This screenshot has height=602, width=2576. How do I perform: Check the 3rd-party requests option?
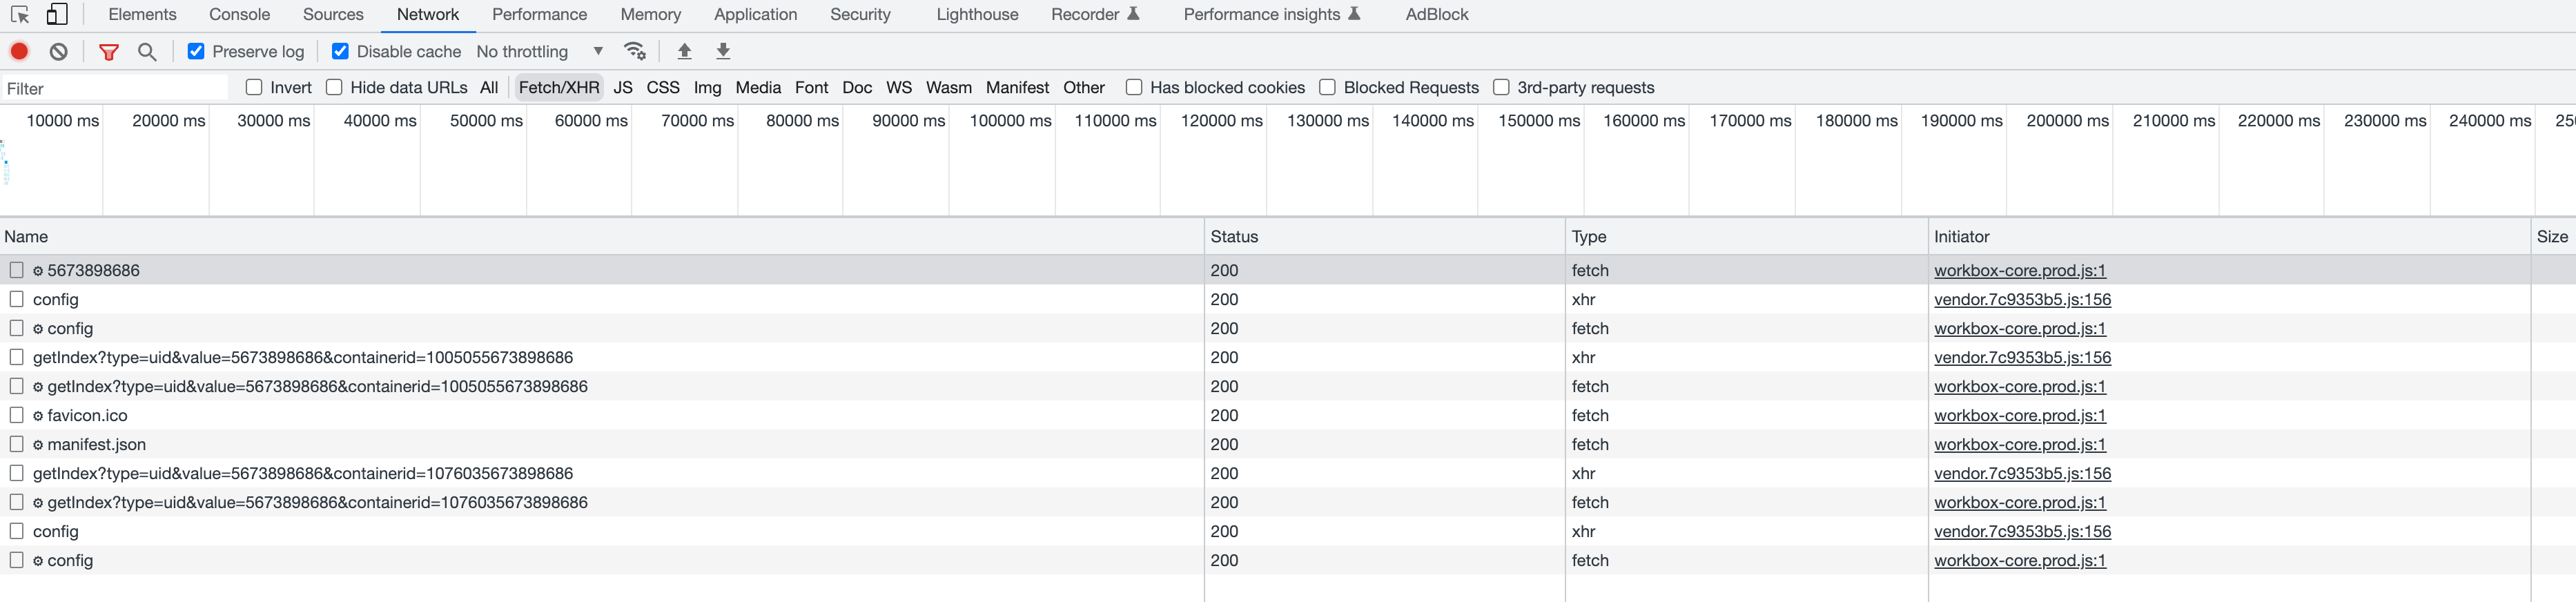point(1501,87)
